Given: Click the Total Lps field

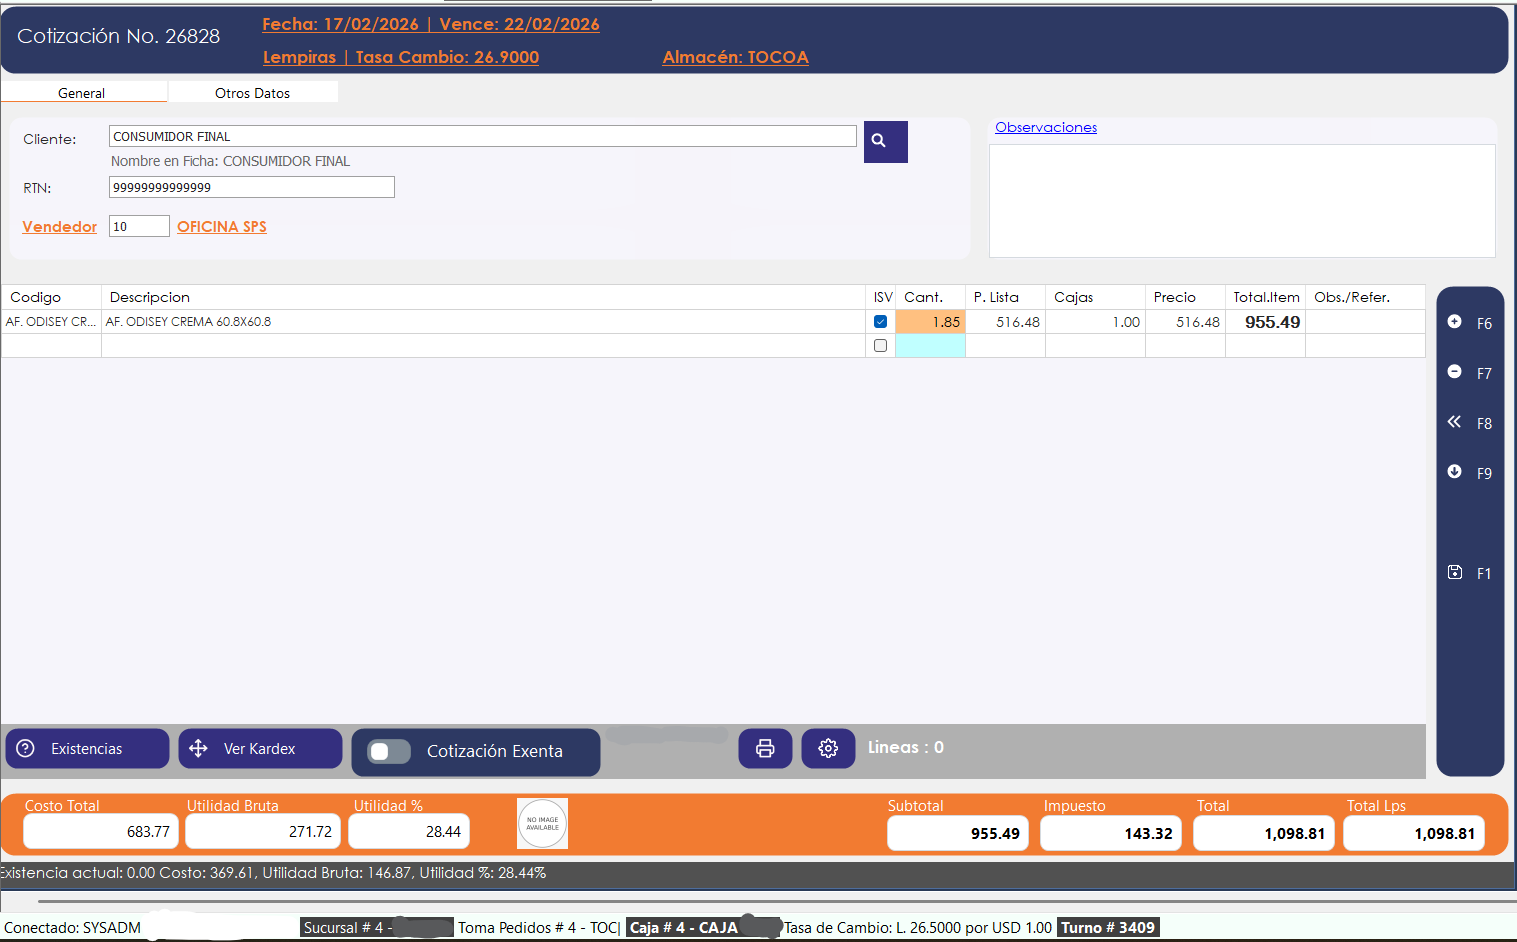Looking at the screenshot, I should 1414,833.
